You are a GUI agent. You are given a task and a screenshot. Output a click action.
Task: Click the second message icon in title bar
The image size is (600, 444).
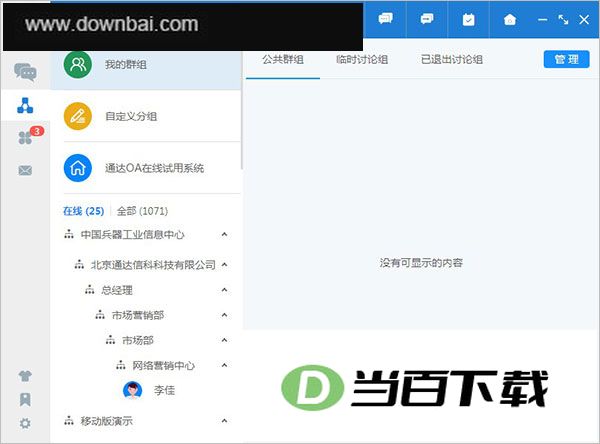pyautogui.click(x=427, y=19)
